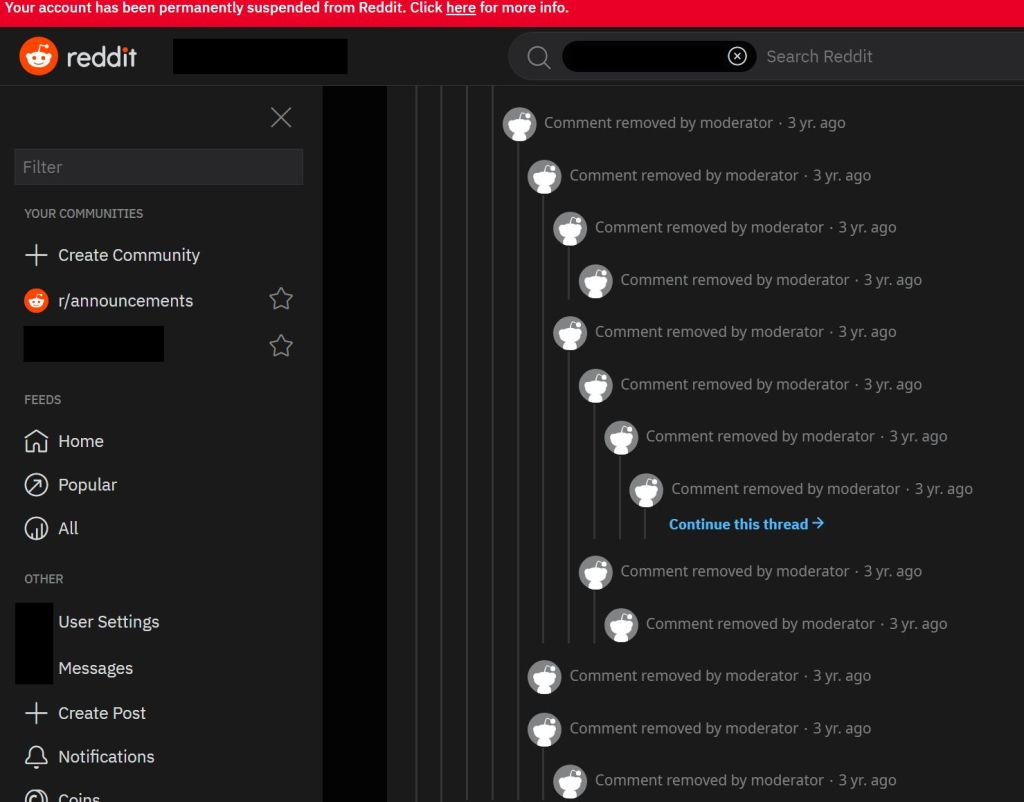Viewport: 1024px width, 802px height.
Task: Click the Search Reddit field
Action: [x=819, y=57]
